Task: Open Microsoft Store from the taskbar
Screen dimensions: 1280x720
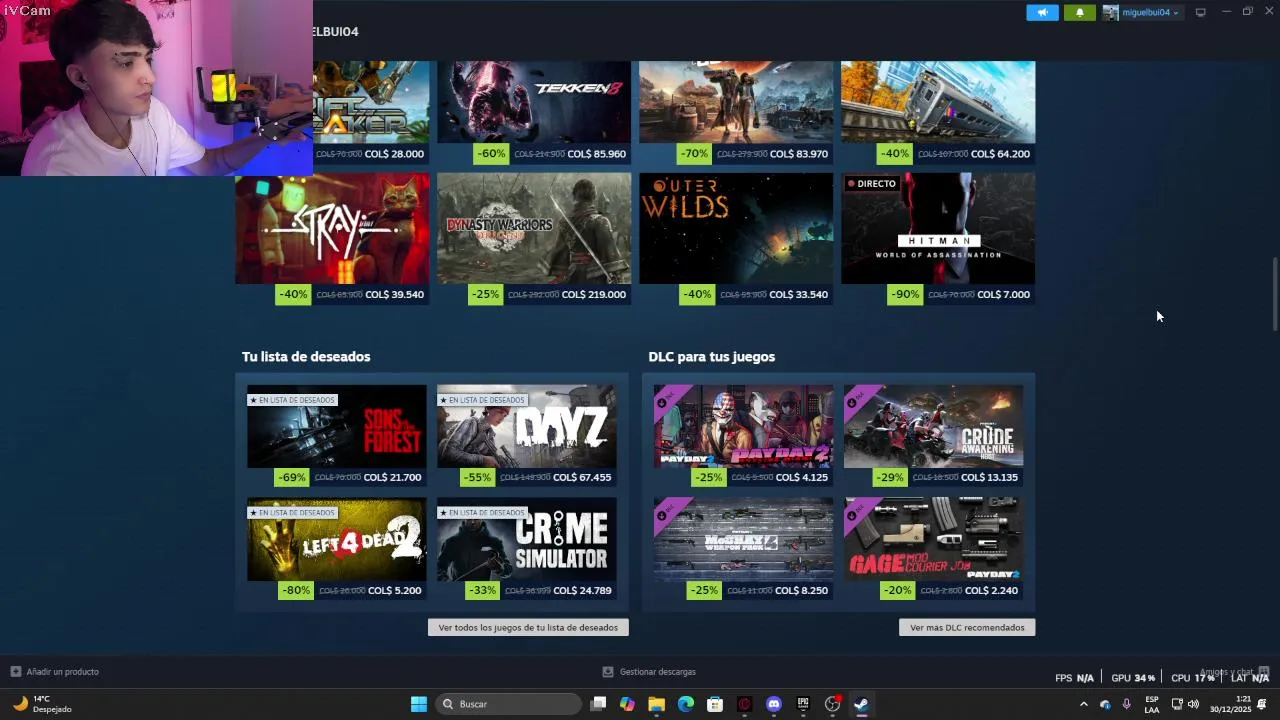Action: pyautogui.click(x=715, y=704)
